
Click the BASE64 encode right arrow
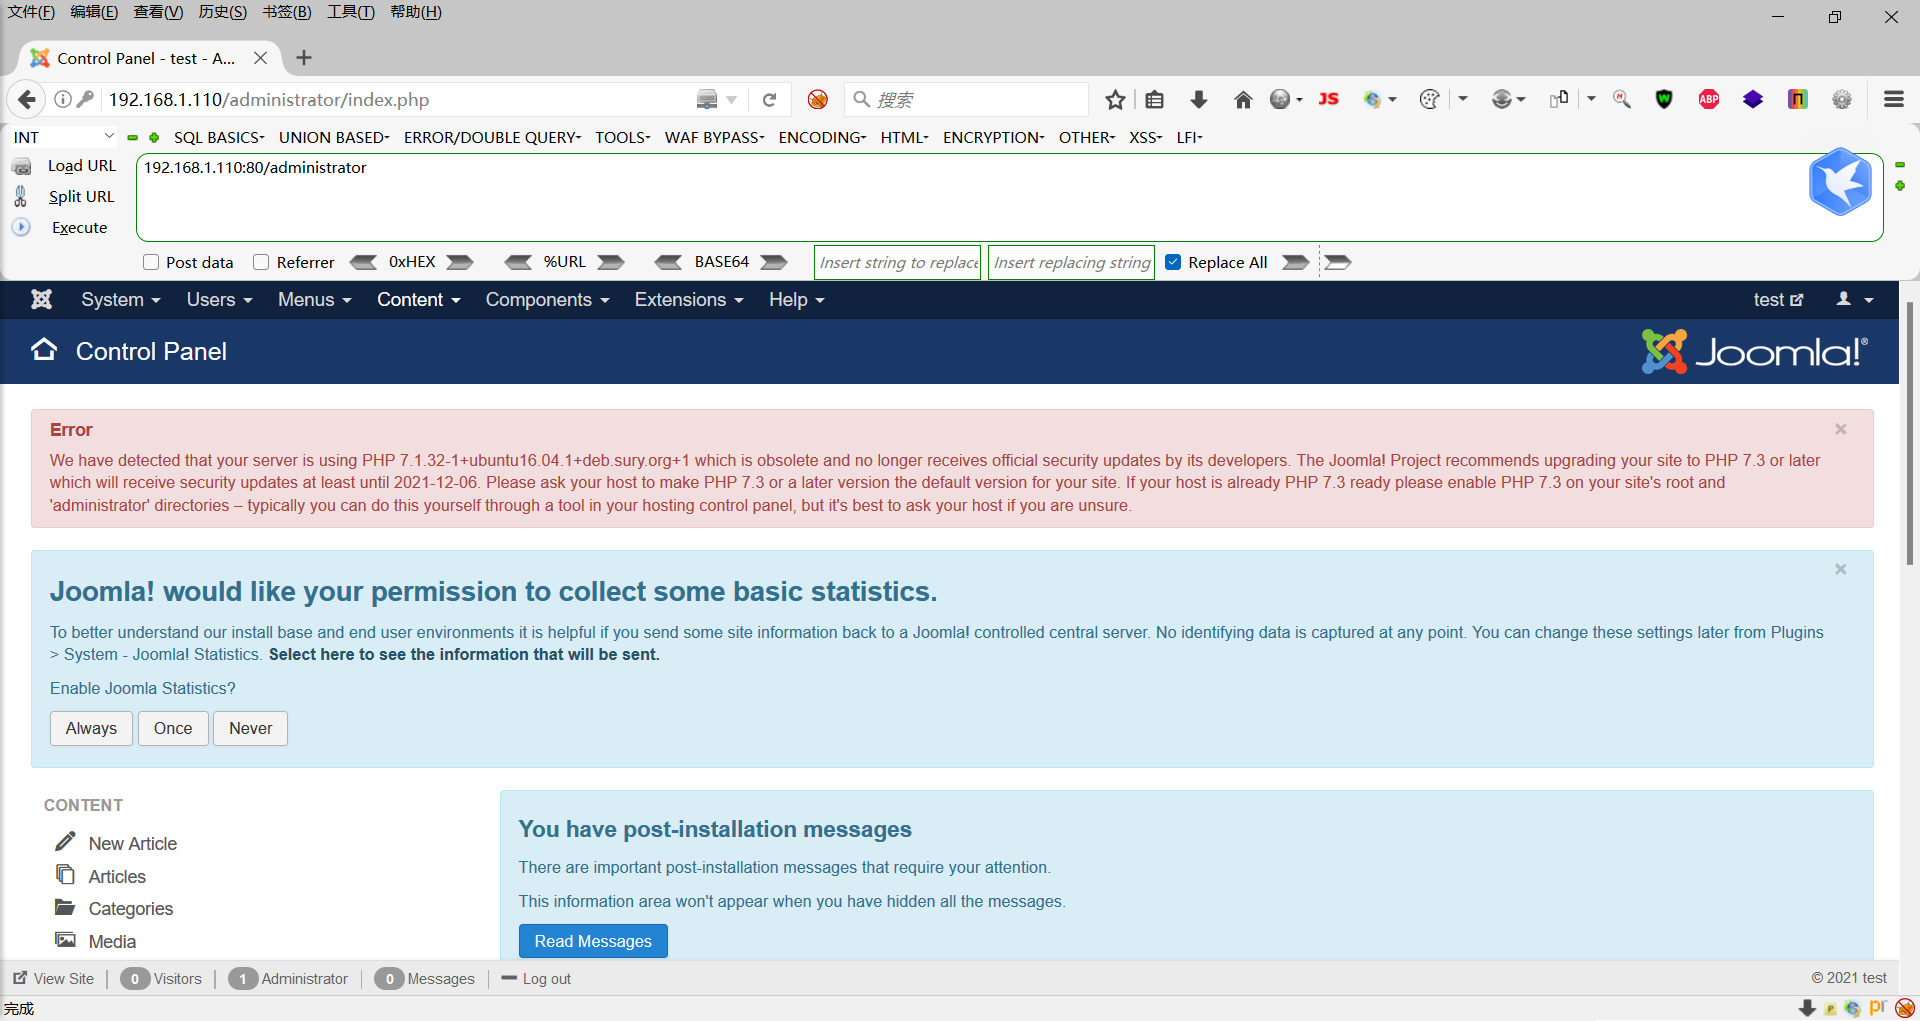(x=774, y=262)
